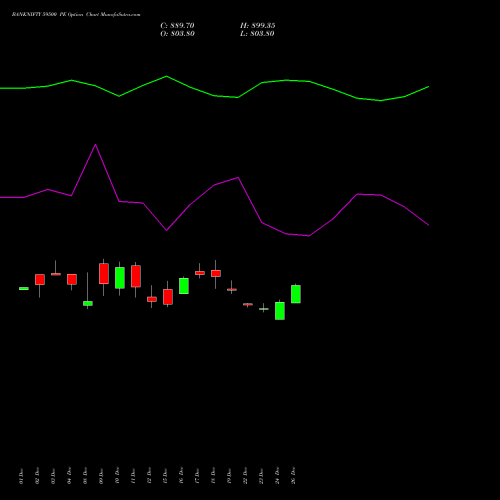Click the high price value H: 899.35
Image resolution: width=500 pixels, height=500 pixels.
point(258,26)
